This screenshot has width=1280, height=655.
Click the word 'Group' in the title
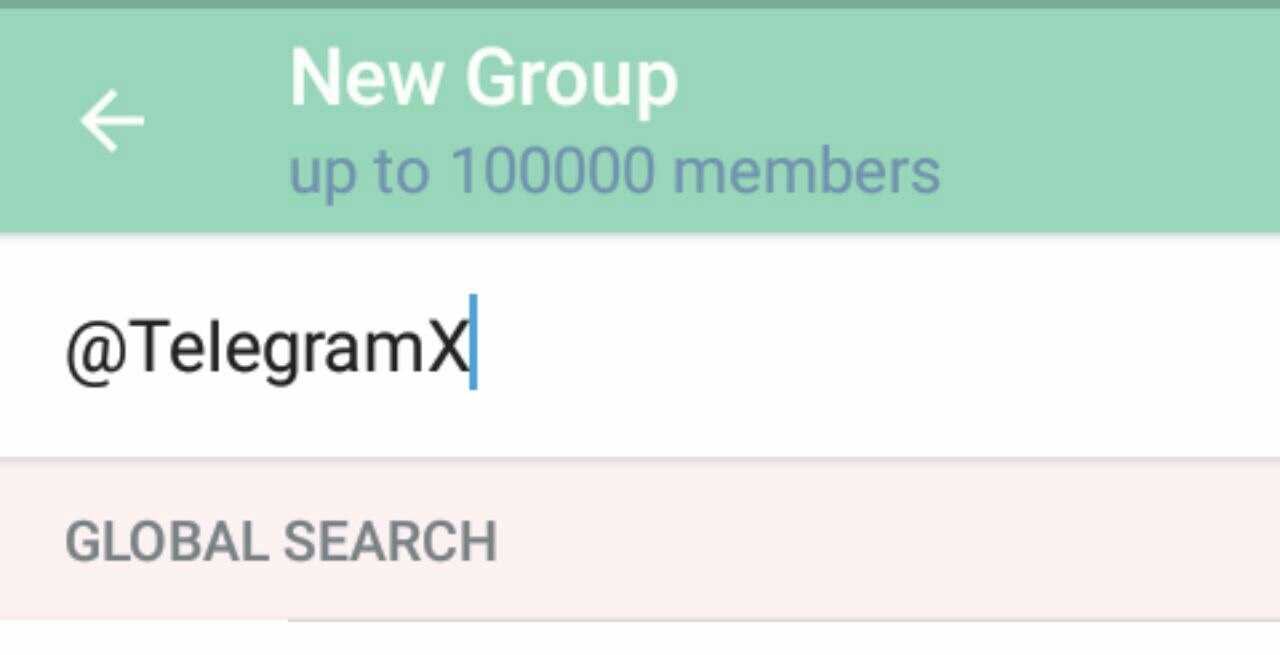[571, 80]
